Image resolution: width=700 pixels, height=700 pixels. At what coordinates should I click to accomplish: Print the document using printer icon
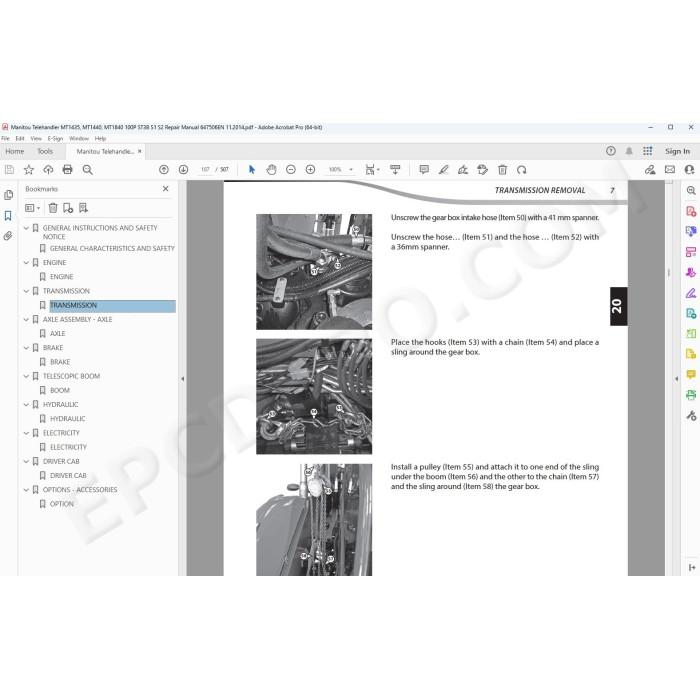(67, 170)
